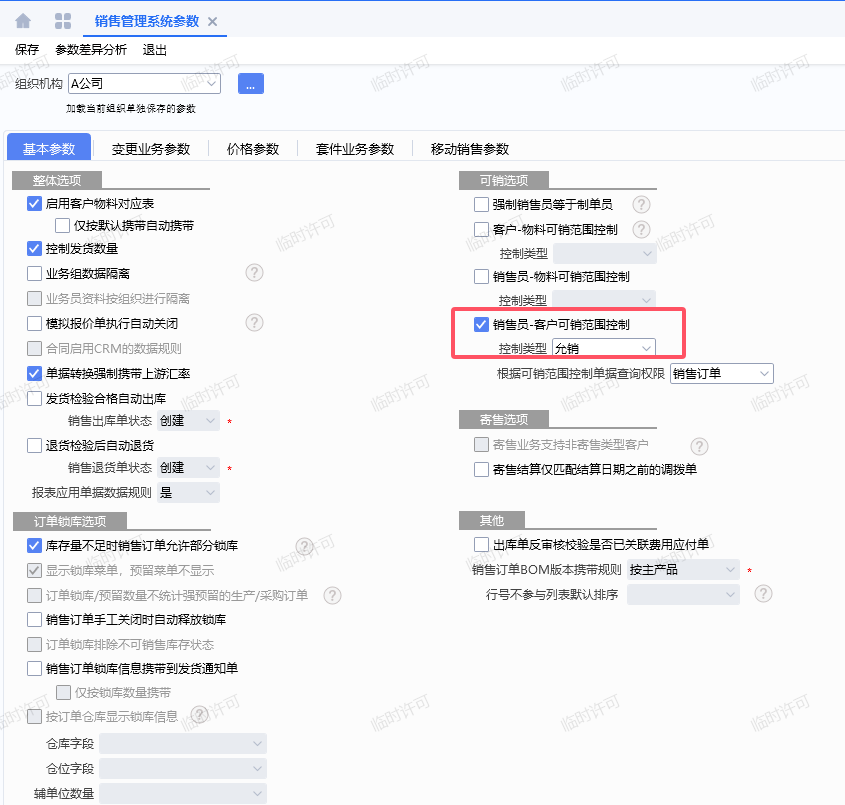
Task: Click the 参数差异分析 button
Action: pyautogui.click(x=91, y=49)
